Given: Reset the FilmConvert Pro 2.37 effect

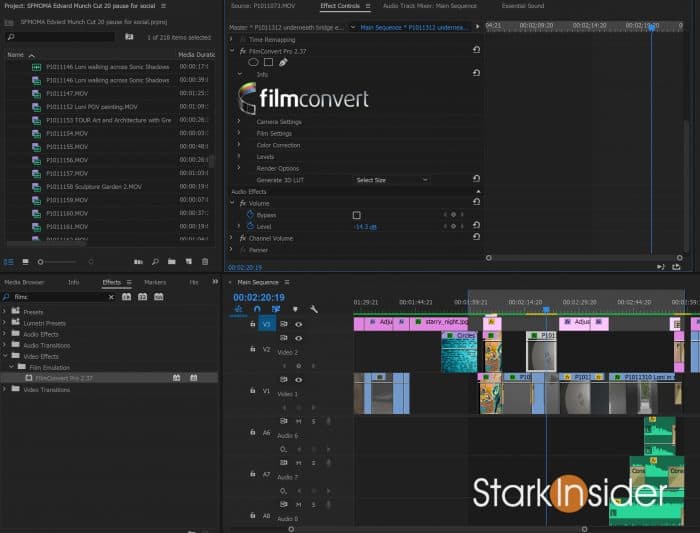Looking at the screenshot, I should tap(476, 49).
